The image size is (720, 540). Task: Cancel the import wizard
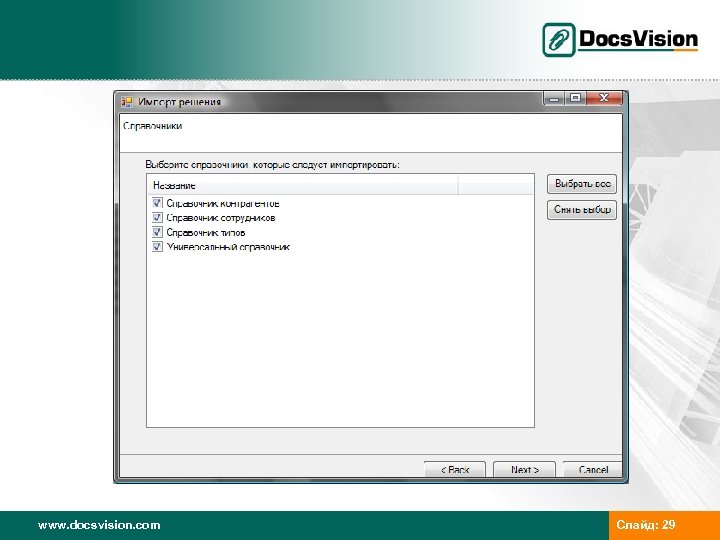[592, 469]
